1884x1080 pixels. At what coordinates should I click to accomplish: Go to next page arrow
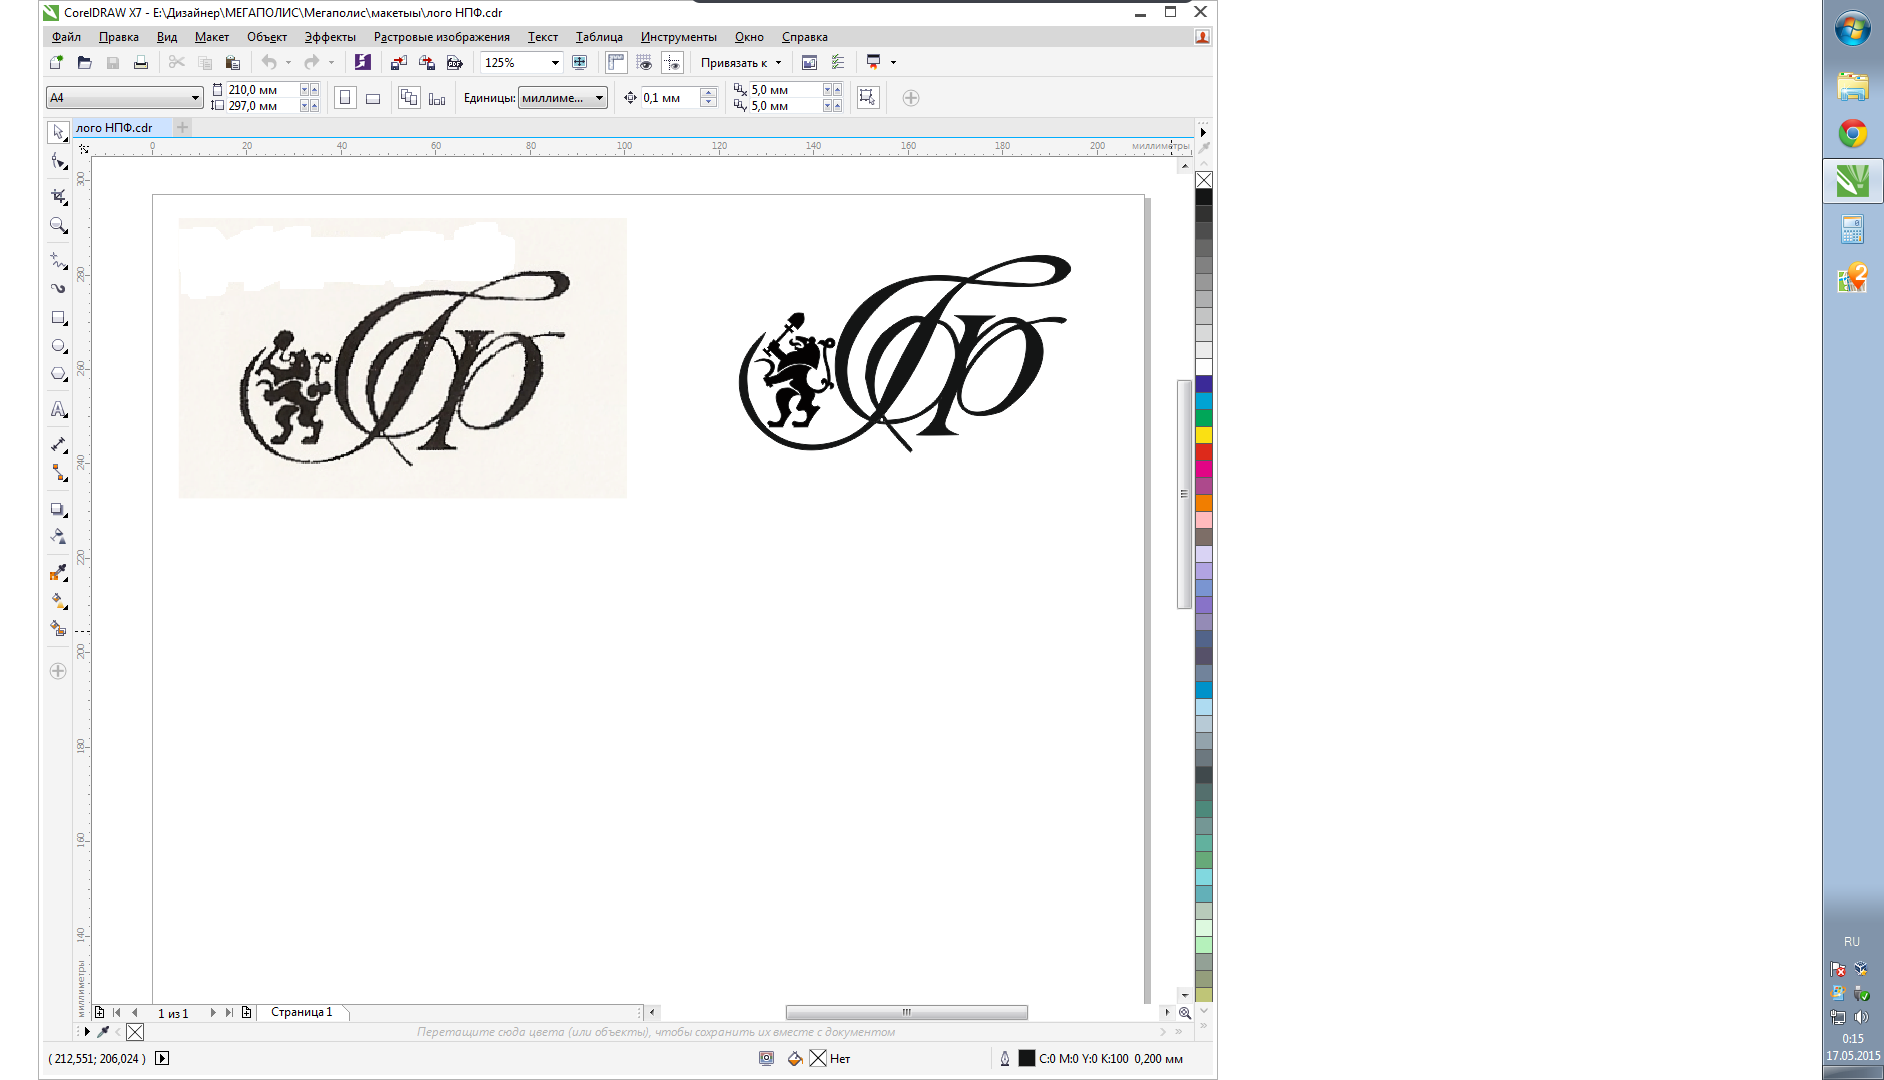212,1013
